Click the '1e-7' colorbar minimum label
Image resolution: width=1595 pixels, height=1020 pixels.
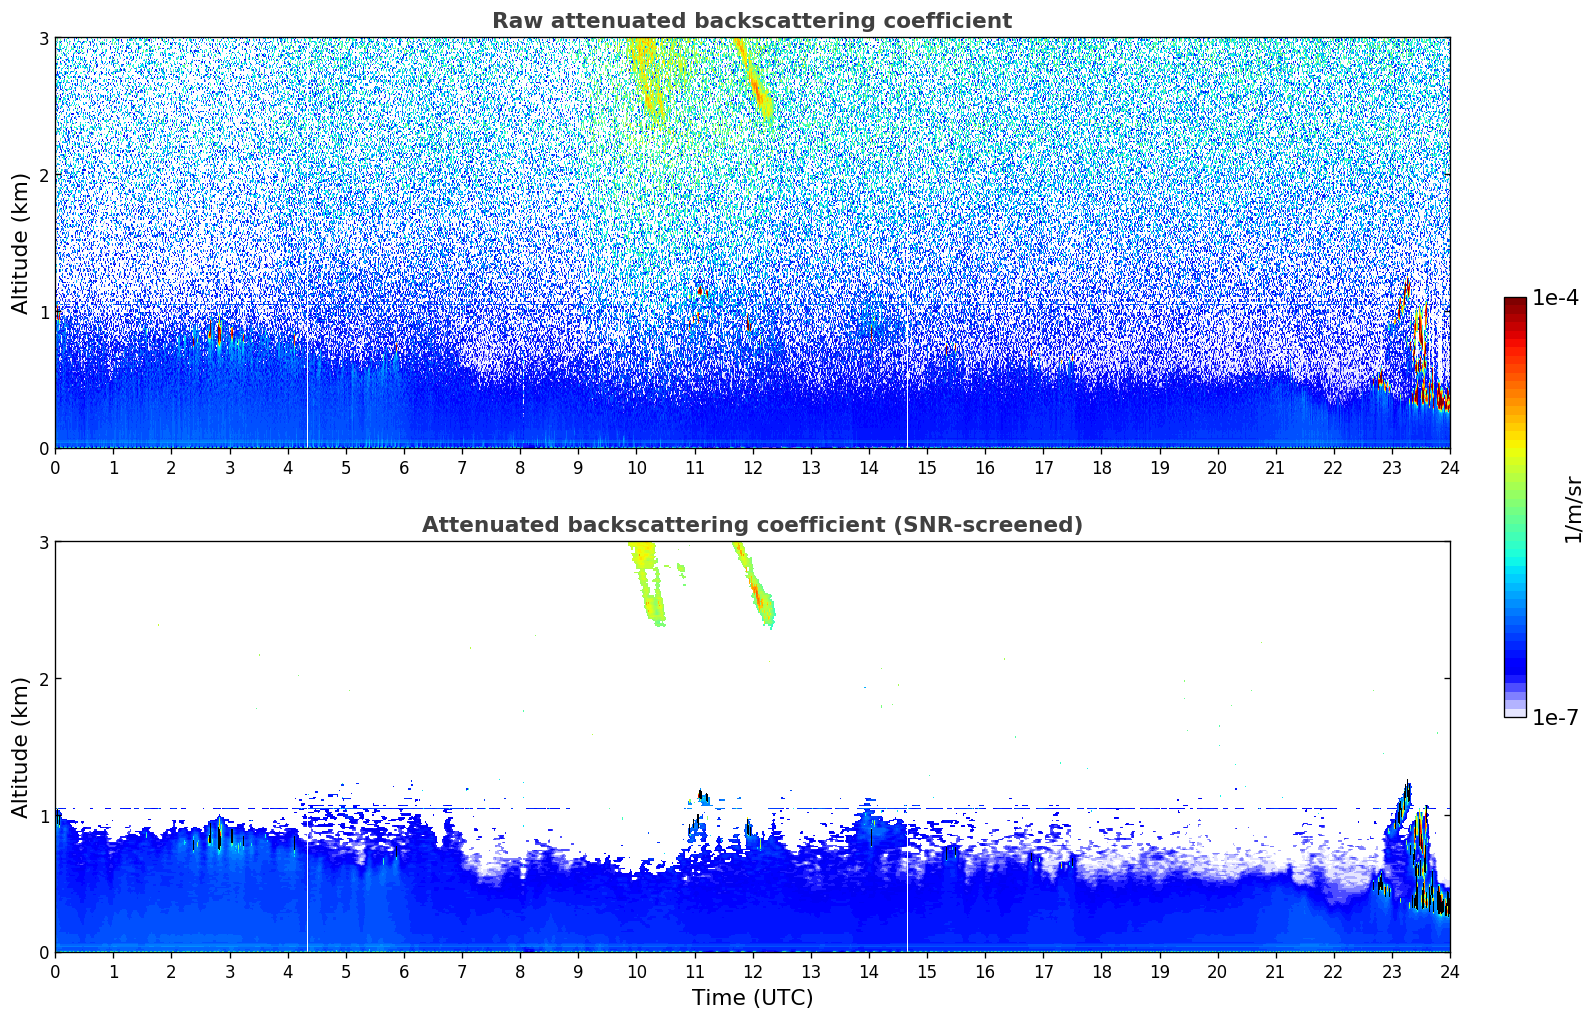(x=1555, y=717)
